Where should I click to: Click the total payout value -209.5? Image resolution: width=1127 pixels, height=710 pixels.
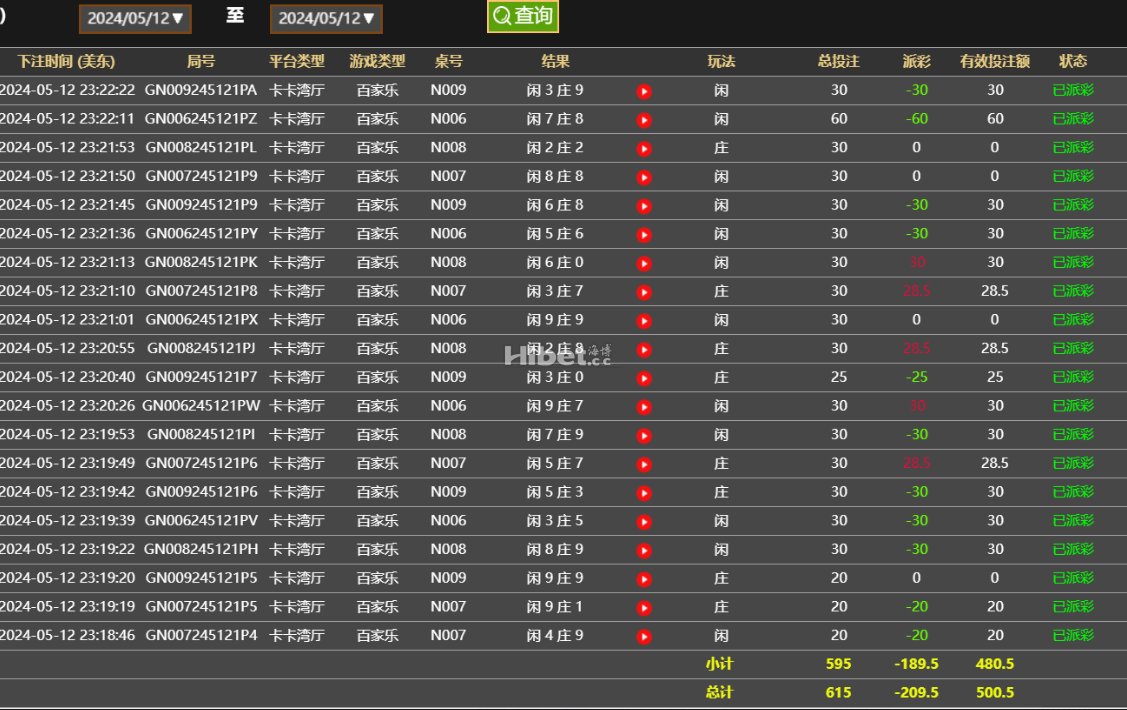[x=916, y=693]
